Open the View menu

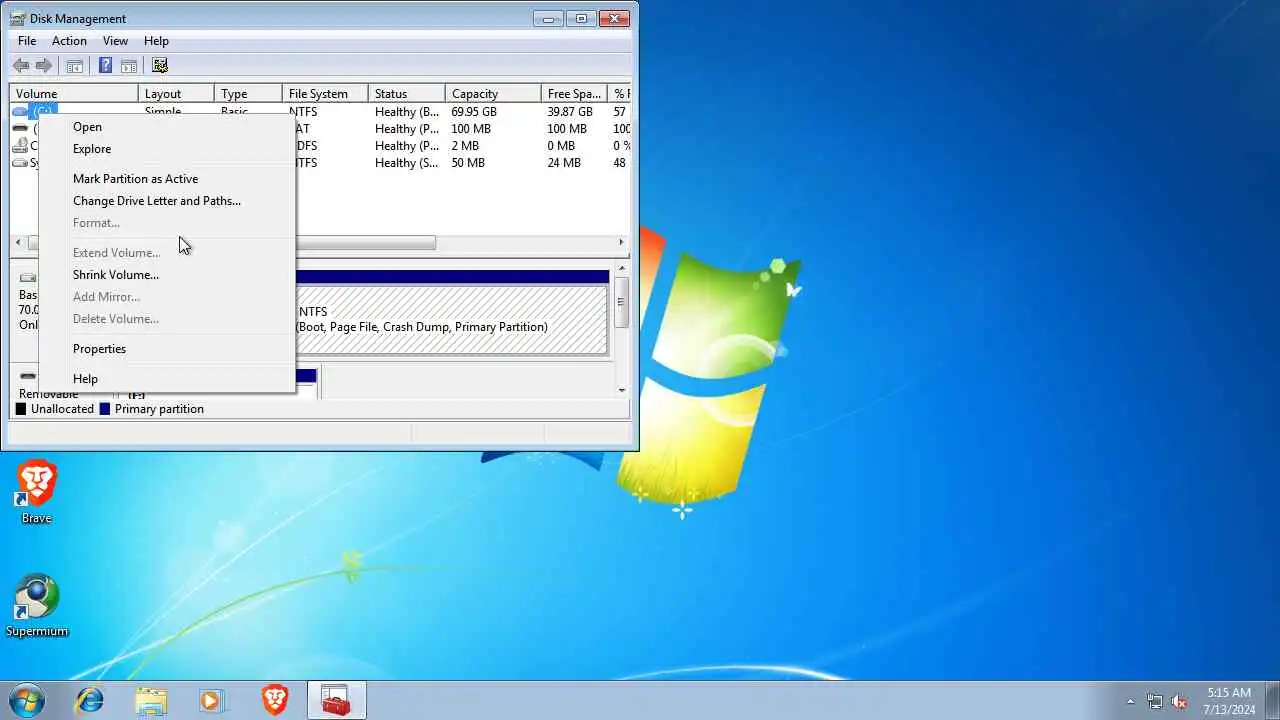coord(115,41)
